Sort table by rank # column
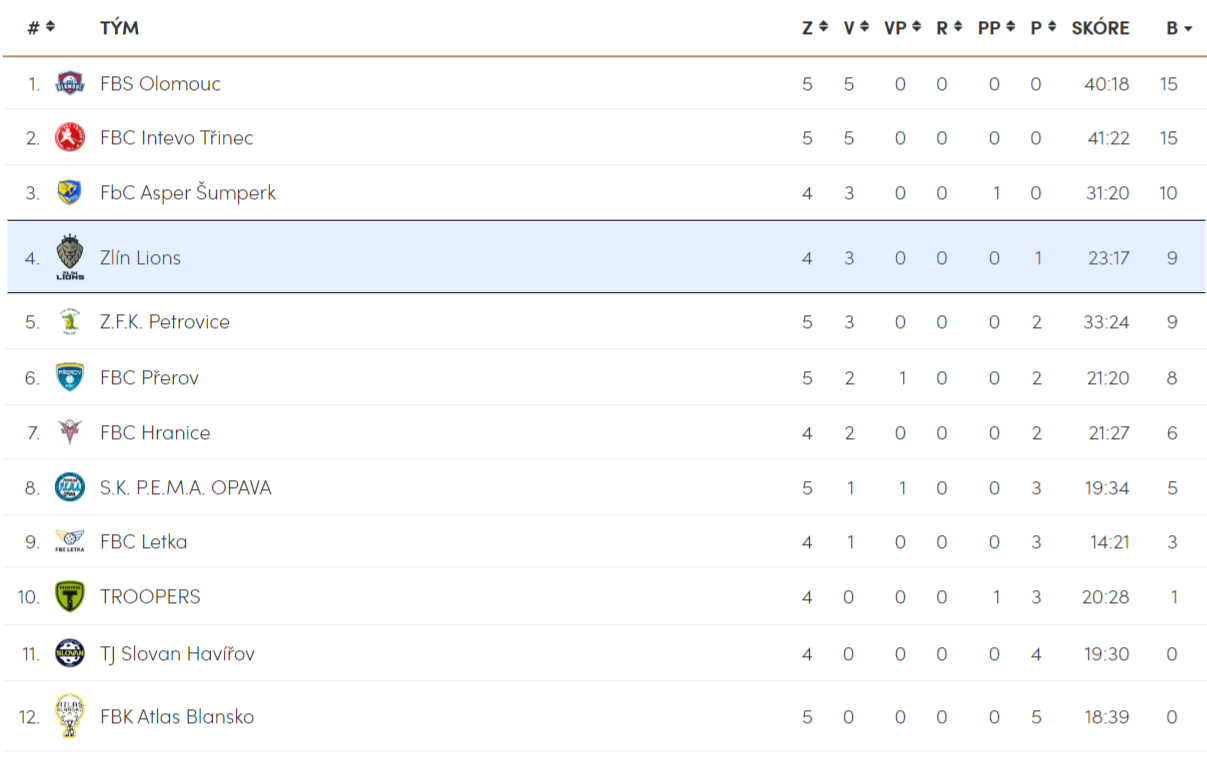 (41, 28)
